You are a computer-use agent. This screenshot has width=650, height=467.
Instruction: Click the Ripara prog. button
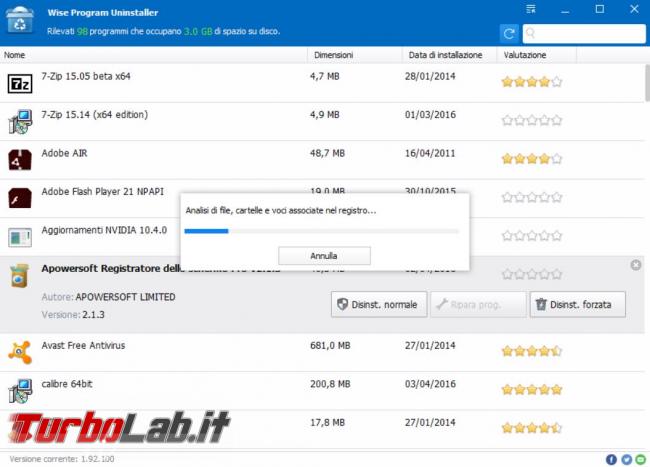point(478,305)
